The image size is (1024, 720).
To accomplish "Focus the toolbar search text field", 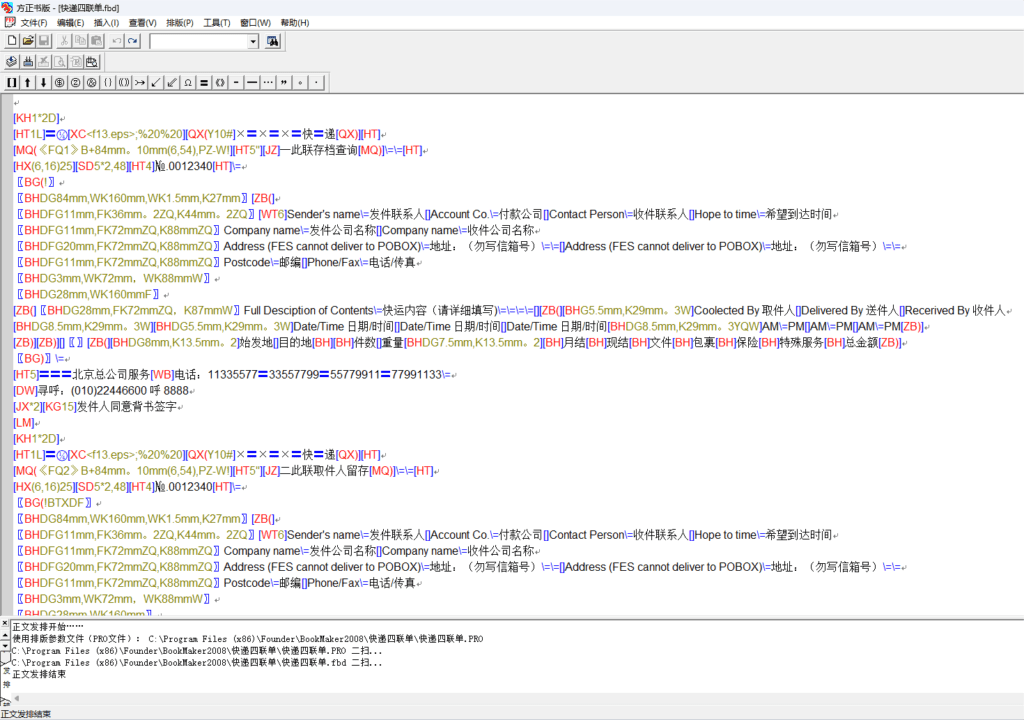I will click(x=199, y=42).
